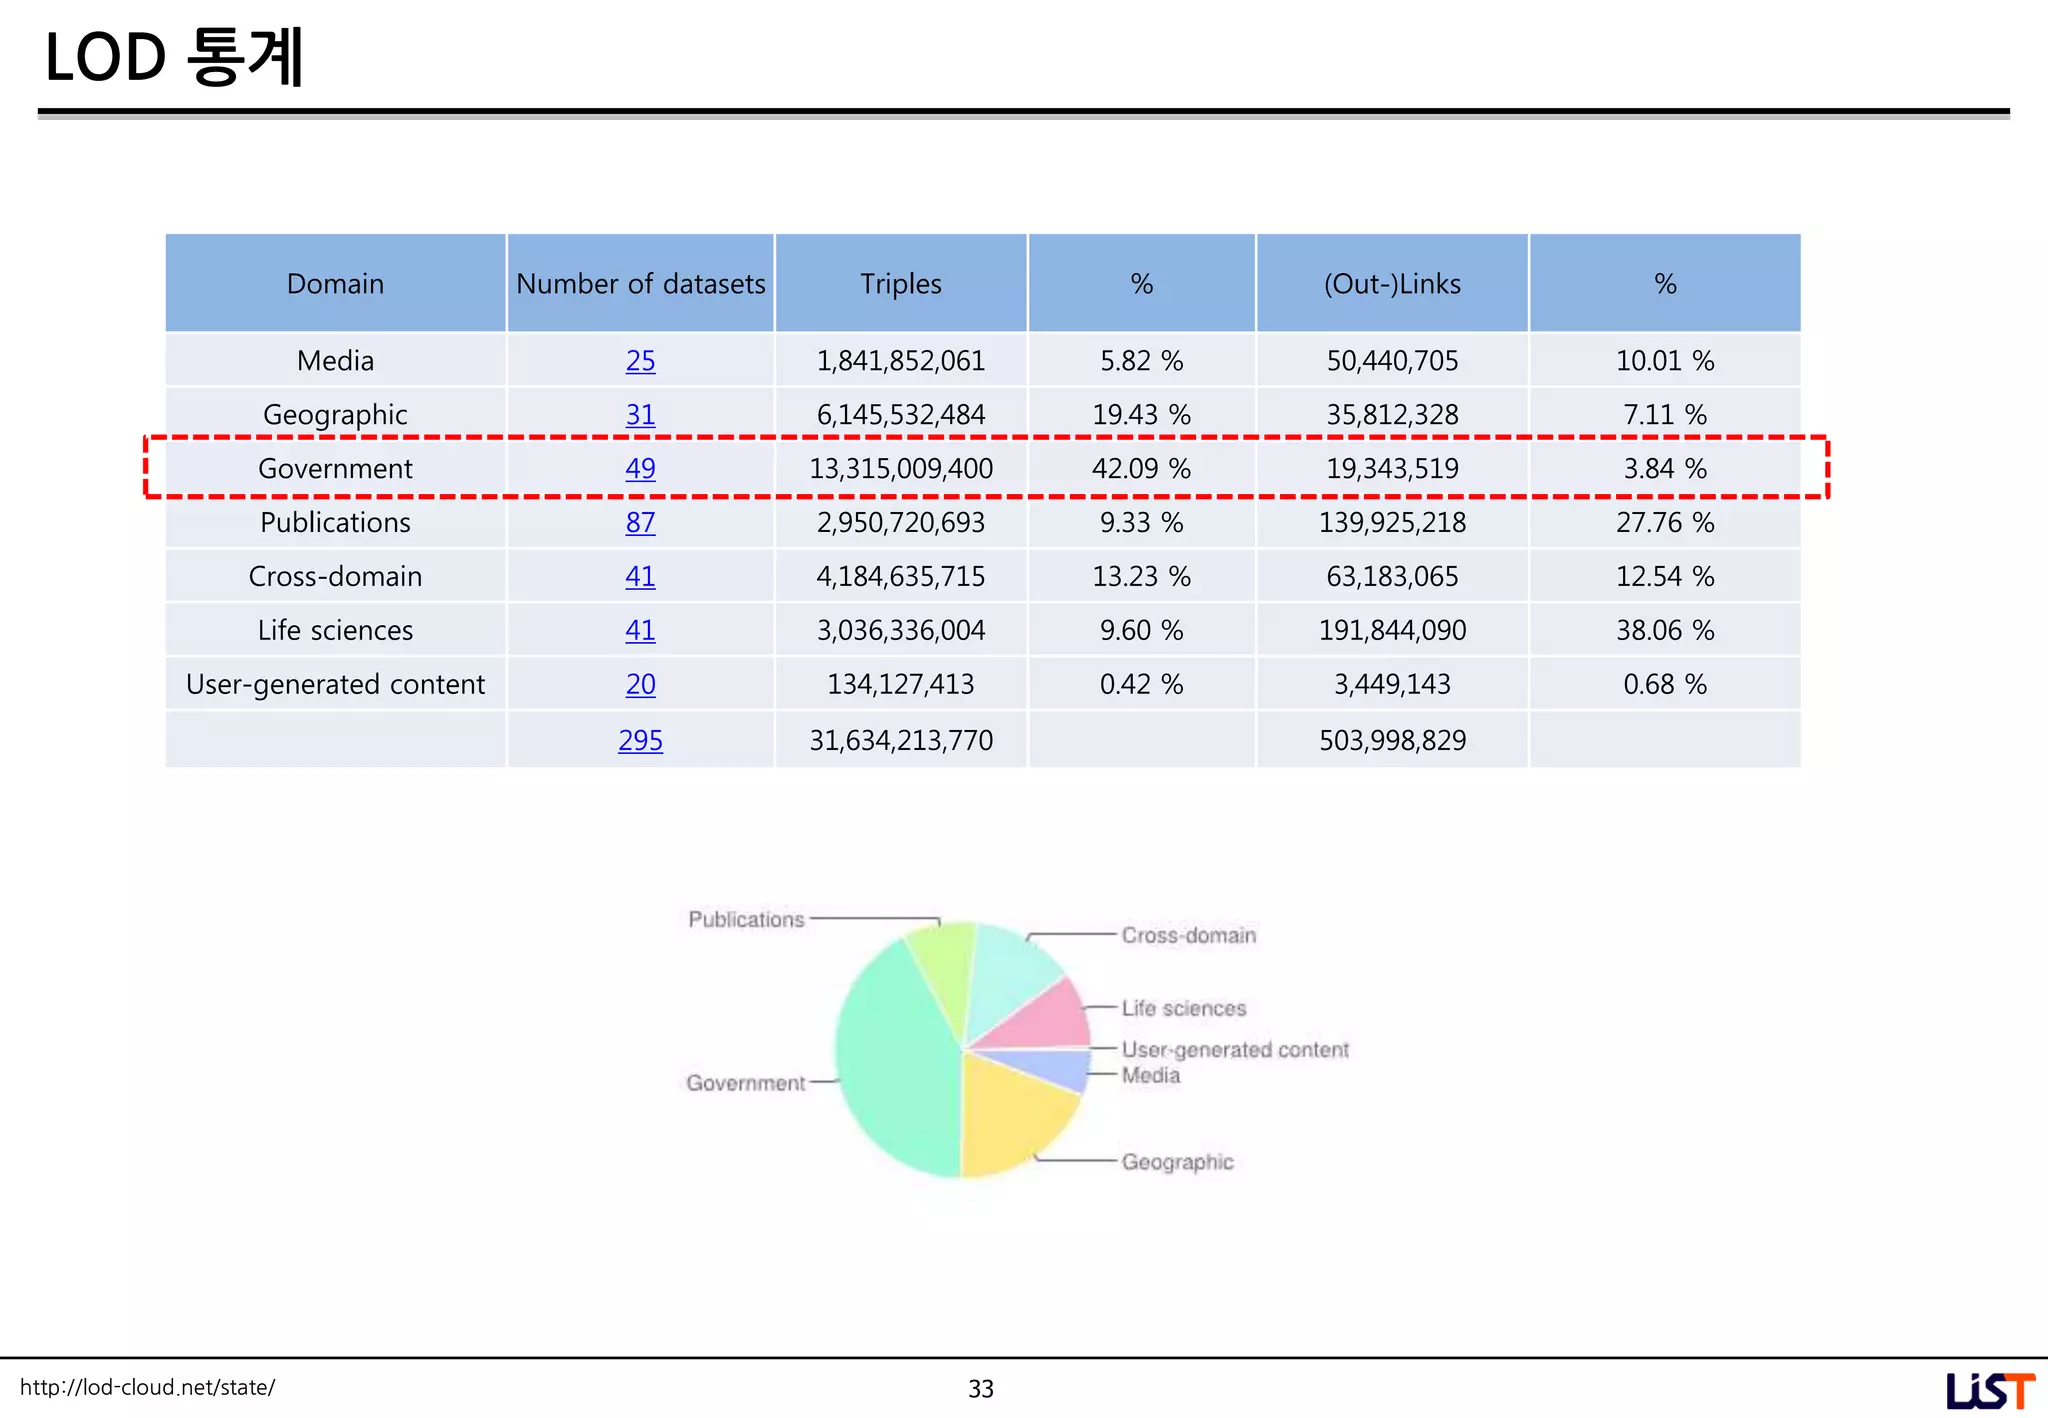Image resolution: width=2048 pixels, height=1418 pixels.
Task: Click the Geographic datasets link 31
Action: pyautogui.click(x=640, y=415)
